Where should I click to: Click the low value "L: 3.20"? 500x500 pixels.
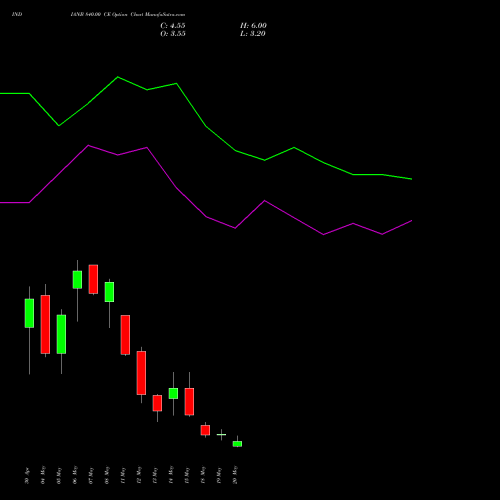pyautogui.click(x=253, y=34)
